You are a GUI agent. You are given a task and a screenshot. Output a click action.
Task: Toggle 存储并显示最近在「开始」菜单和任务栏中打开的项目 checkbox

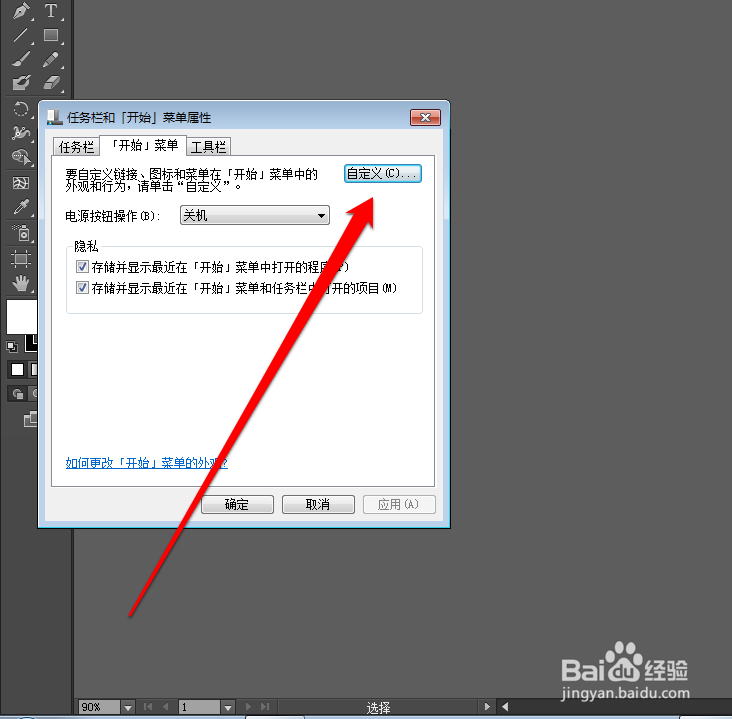[x=82, y=288]
